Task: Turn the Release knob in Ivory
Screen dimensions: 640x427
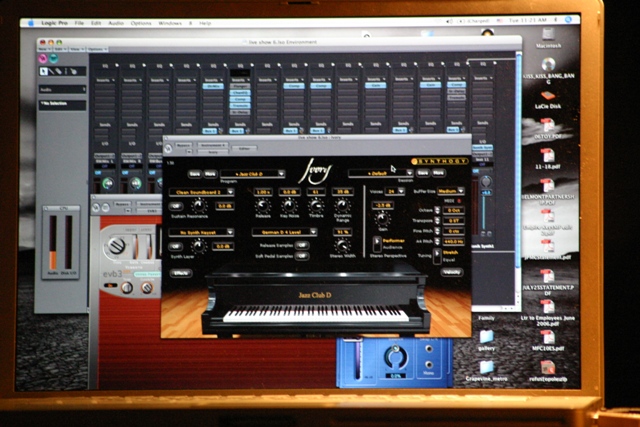Action: pos(263,206)
